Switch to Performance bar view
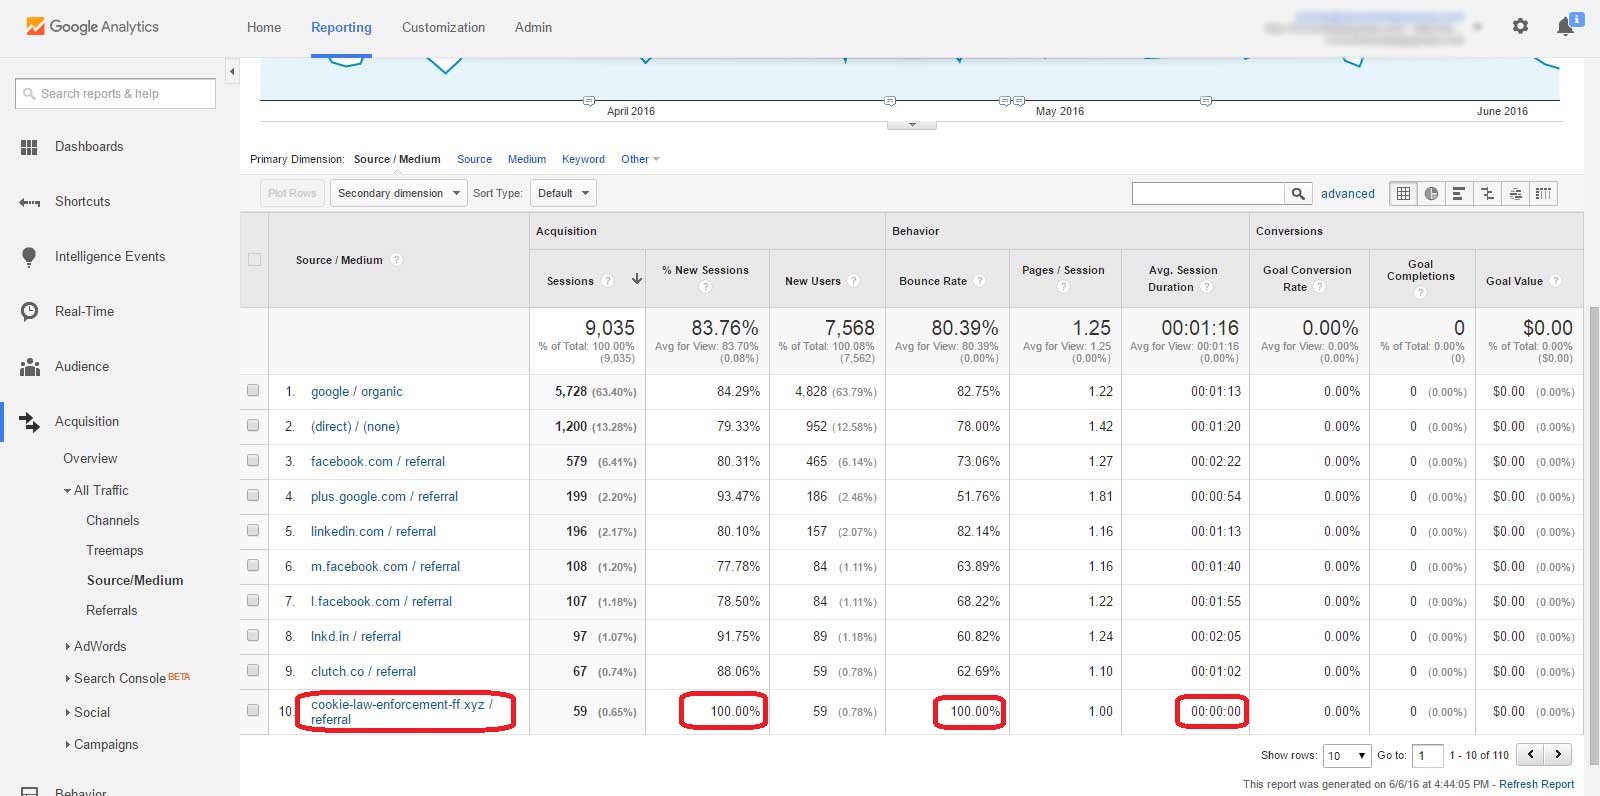This screenshot has height=796, width=1600. [1459, 194]
